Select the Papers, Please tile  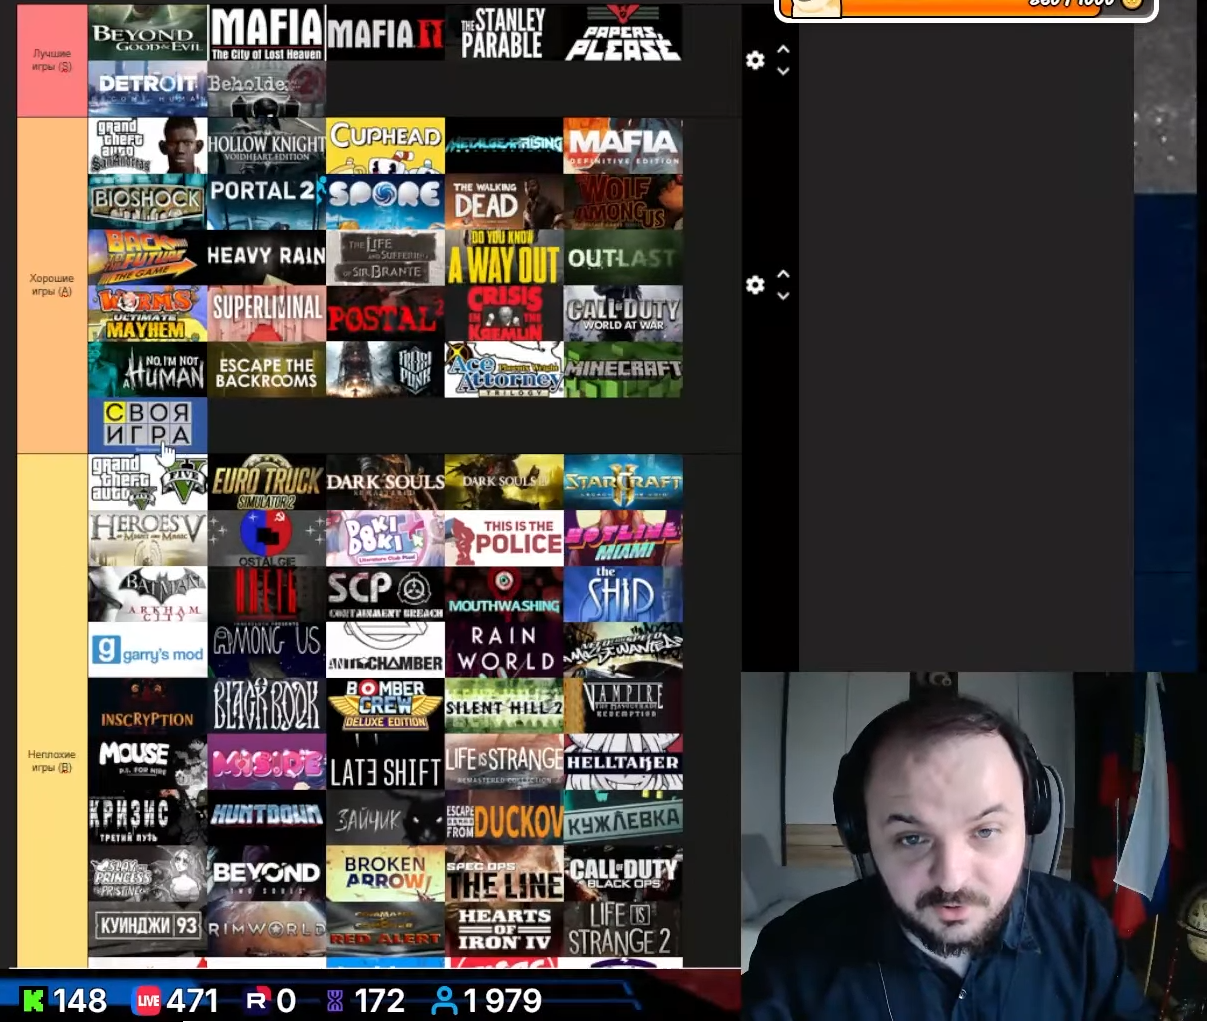tap(623, 33)
